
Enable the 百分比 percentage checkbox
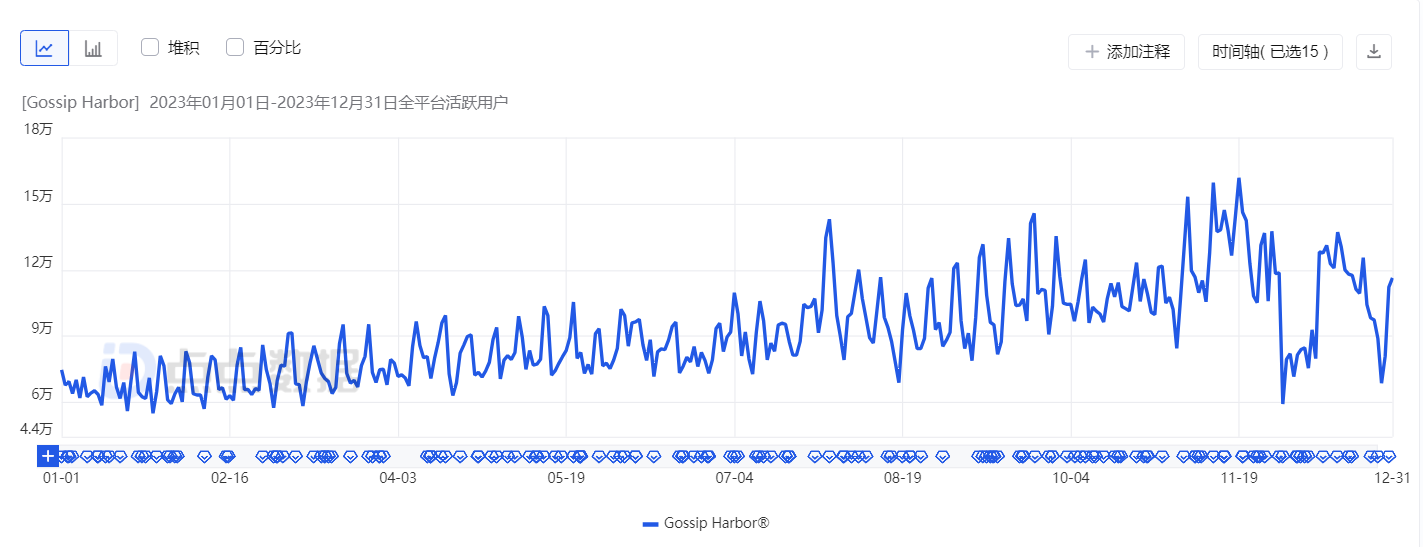click(236, 47)
